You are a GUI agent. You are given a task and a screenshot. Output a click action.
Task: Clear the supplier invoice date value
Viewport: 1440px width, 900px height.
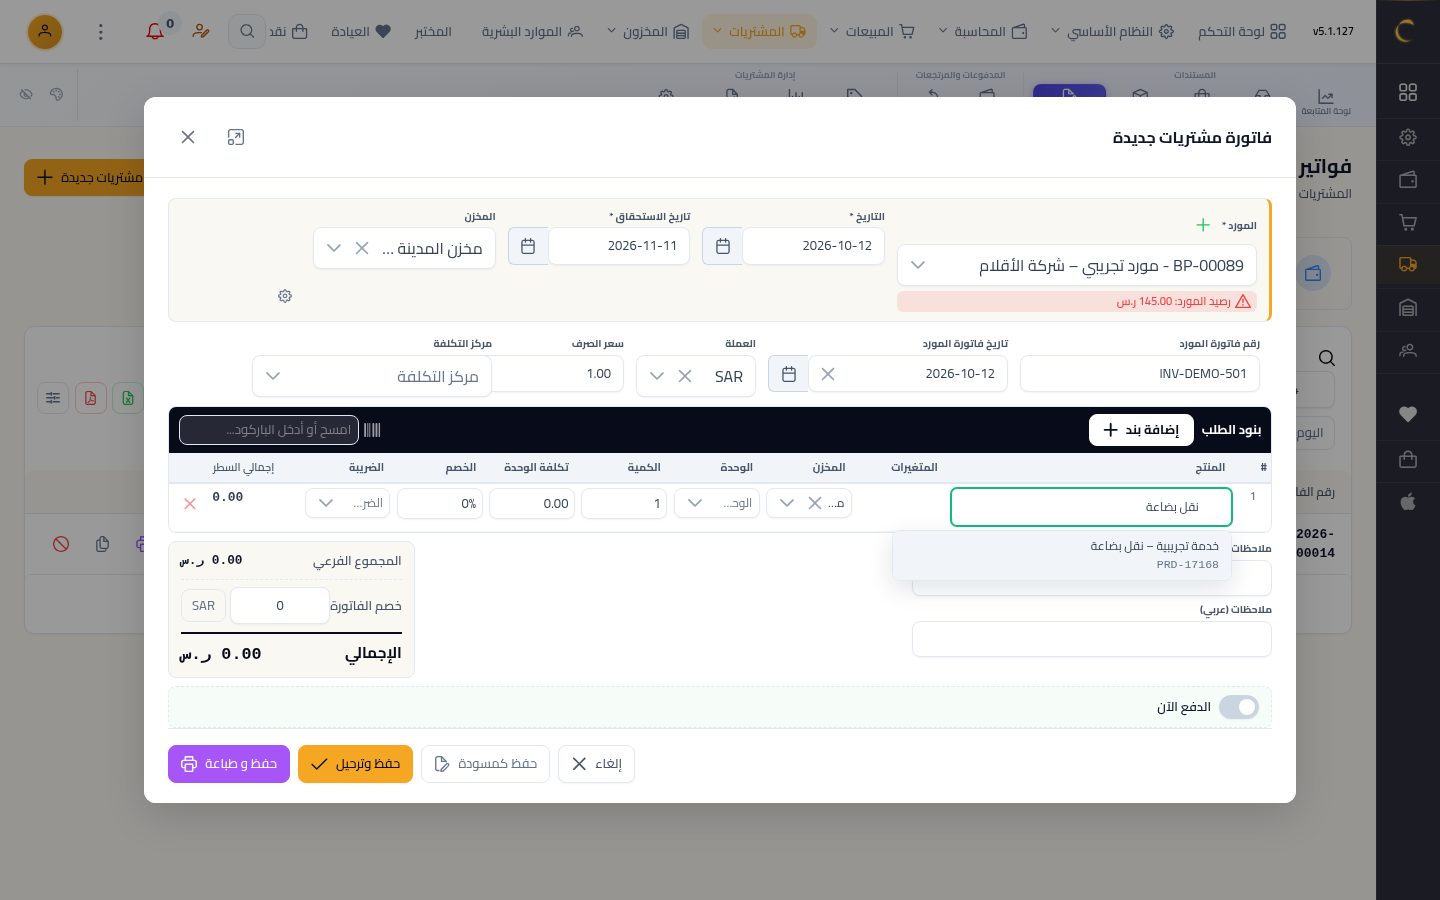pos(828,374)
